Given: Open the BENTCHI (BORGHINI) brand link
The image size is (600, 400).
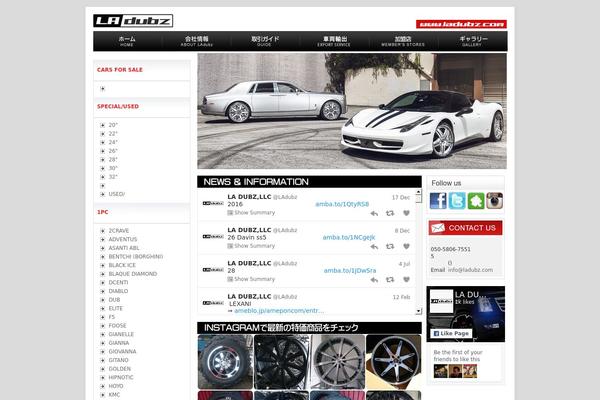Looking at the screenshot, I should [136, 256].
